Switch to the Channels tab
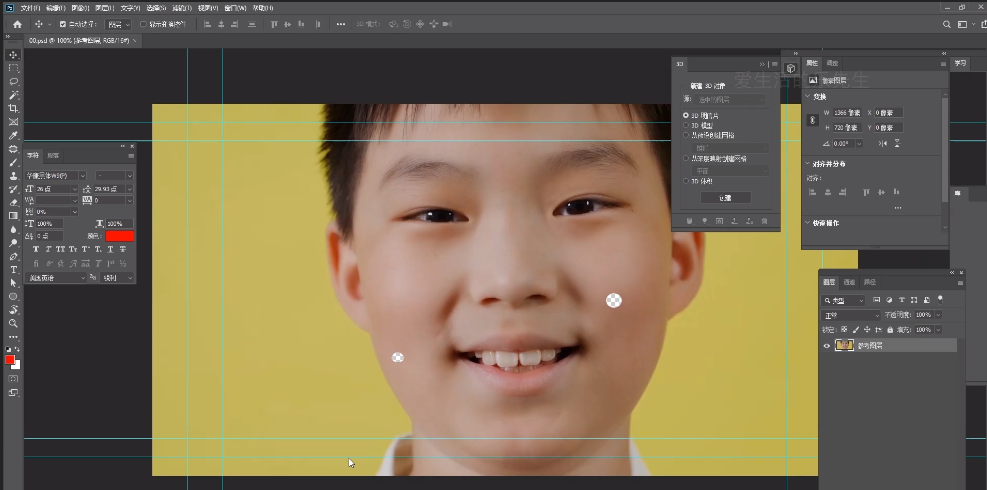 849,282
